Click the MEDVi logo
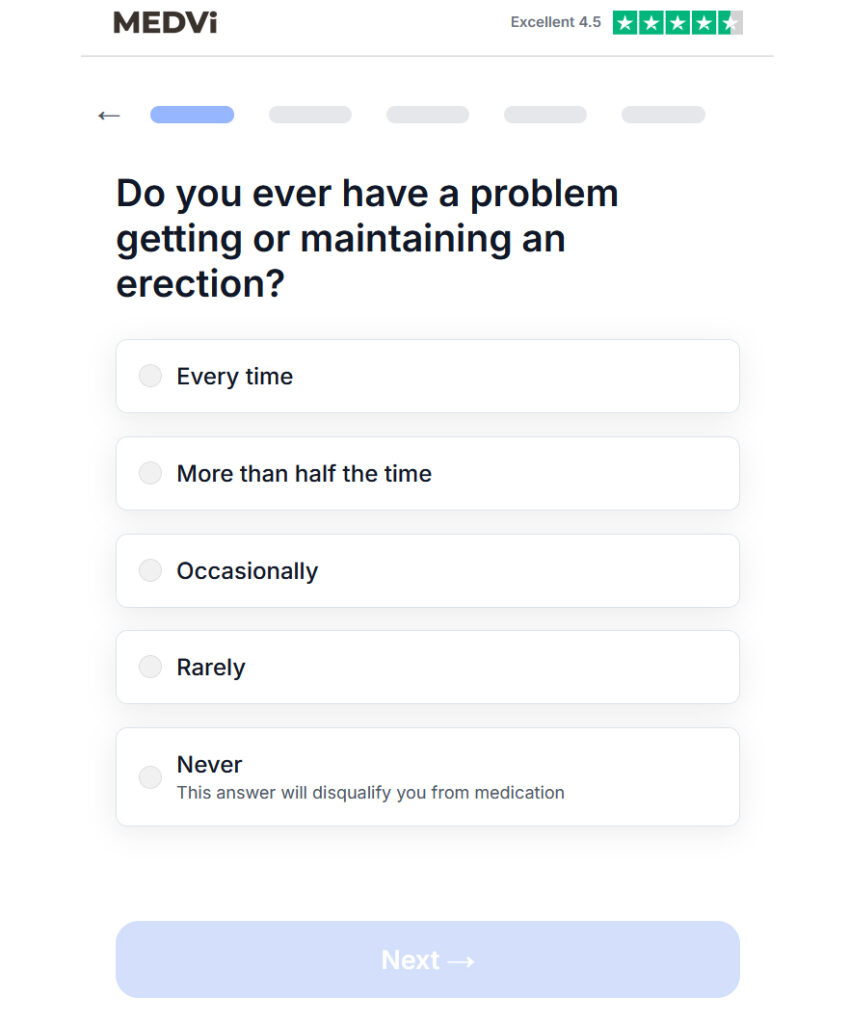Image resolution: width=849 pixels, height=1024 pixels. pos(165,23)
